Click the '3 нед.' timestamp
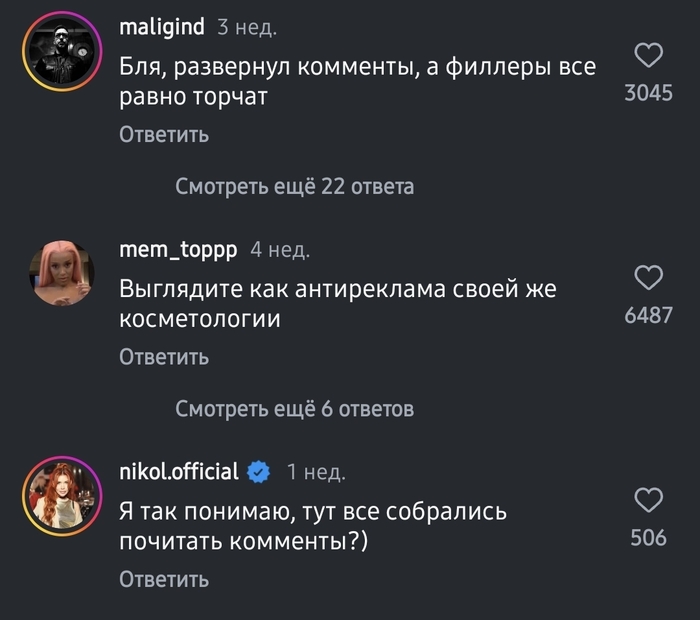This screenshot has height=620, width=700. point(247,28)
